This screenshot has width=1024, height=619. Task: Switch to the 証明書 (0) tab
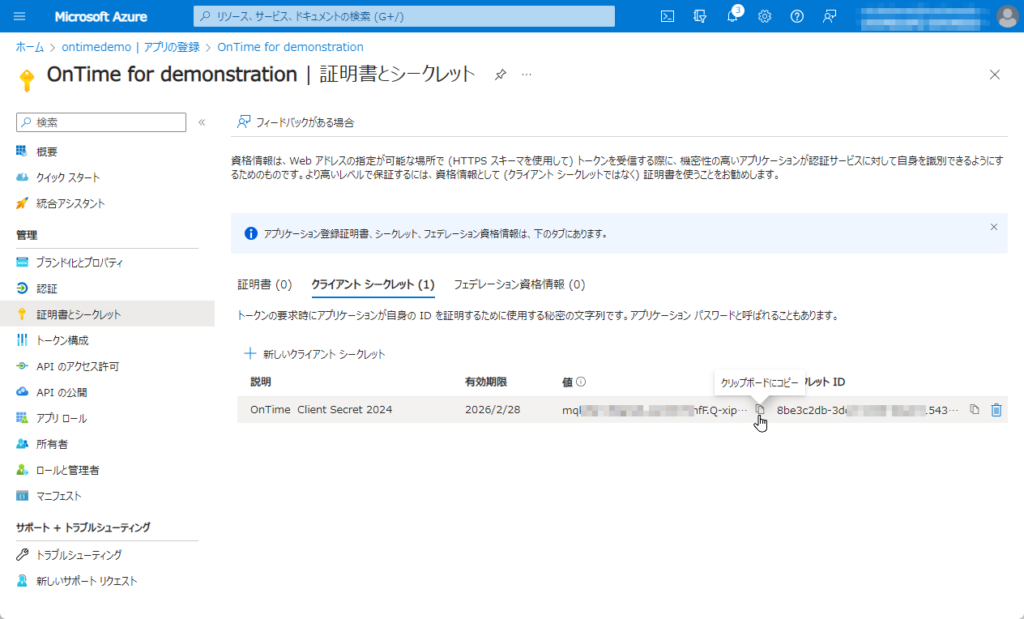click(264, 285)
